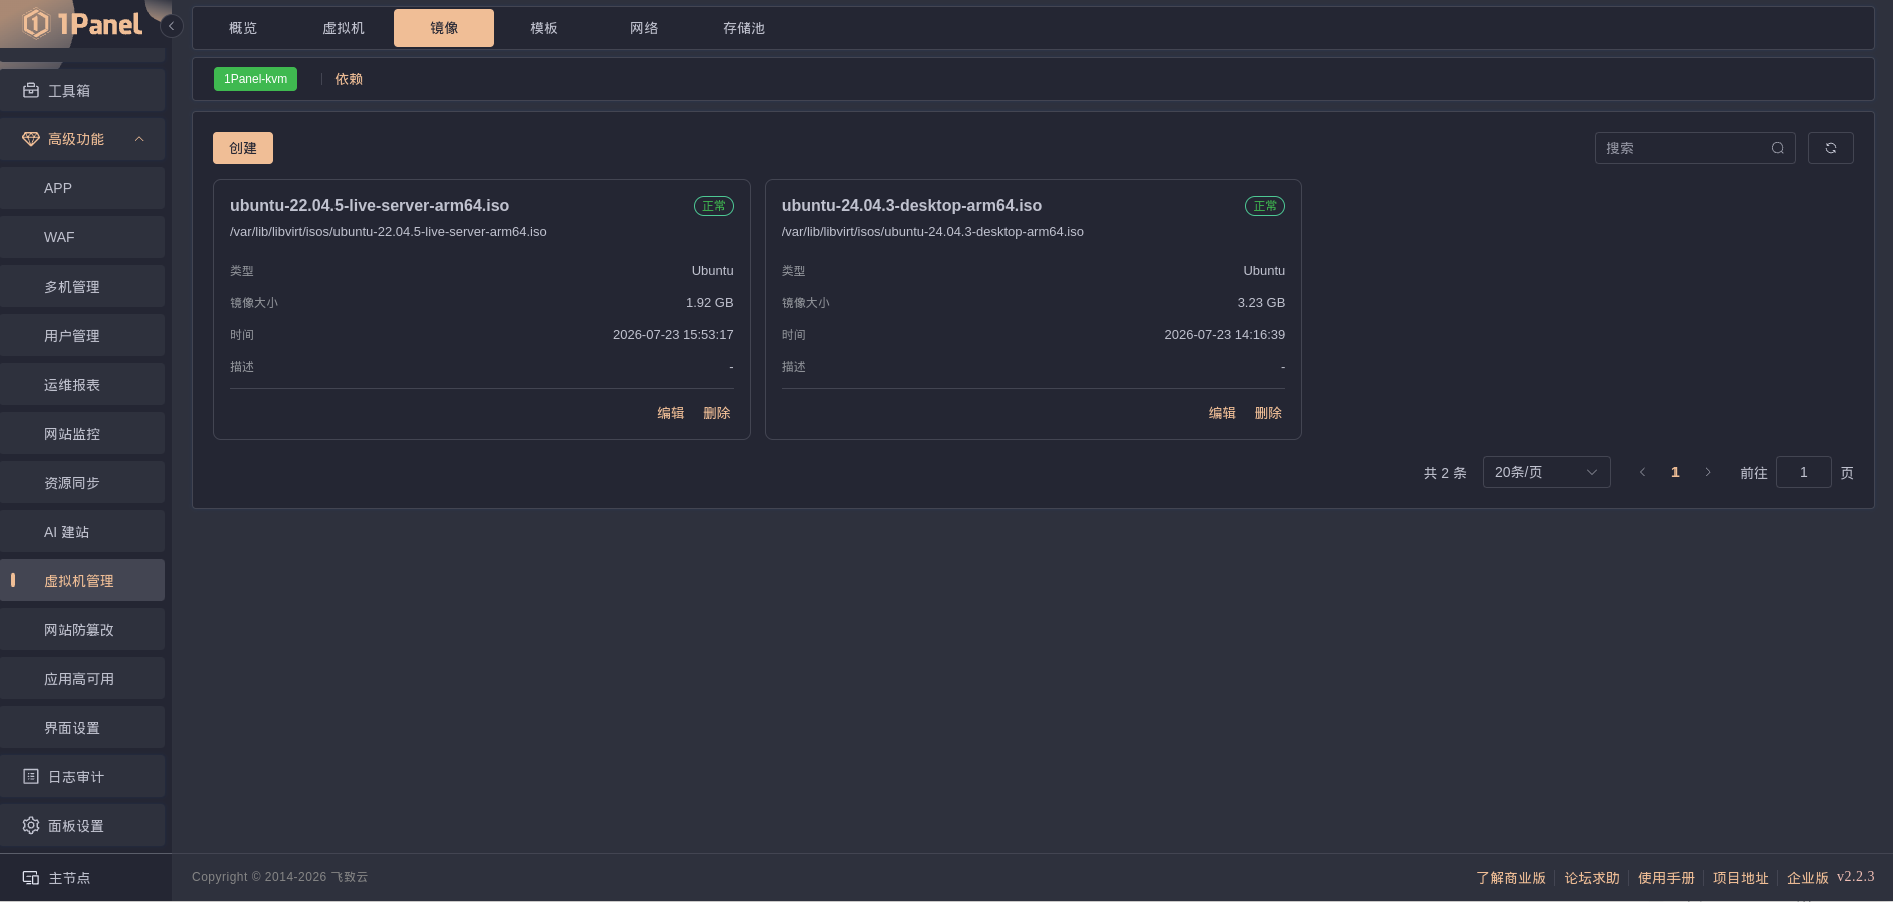Switch to the 网络 tab
Screen dimensions: 1893x902
click(x=644, y=28)
